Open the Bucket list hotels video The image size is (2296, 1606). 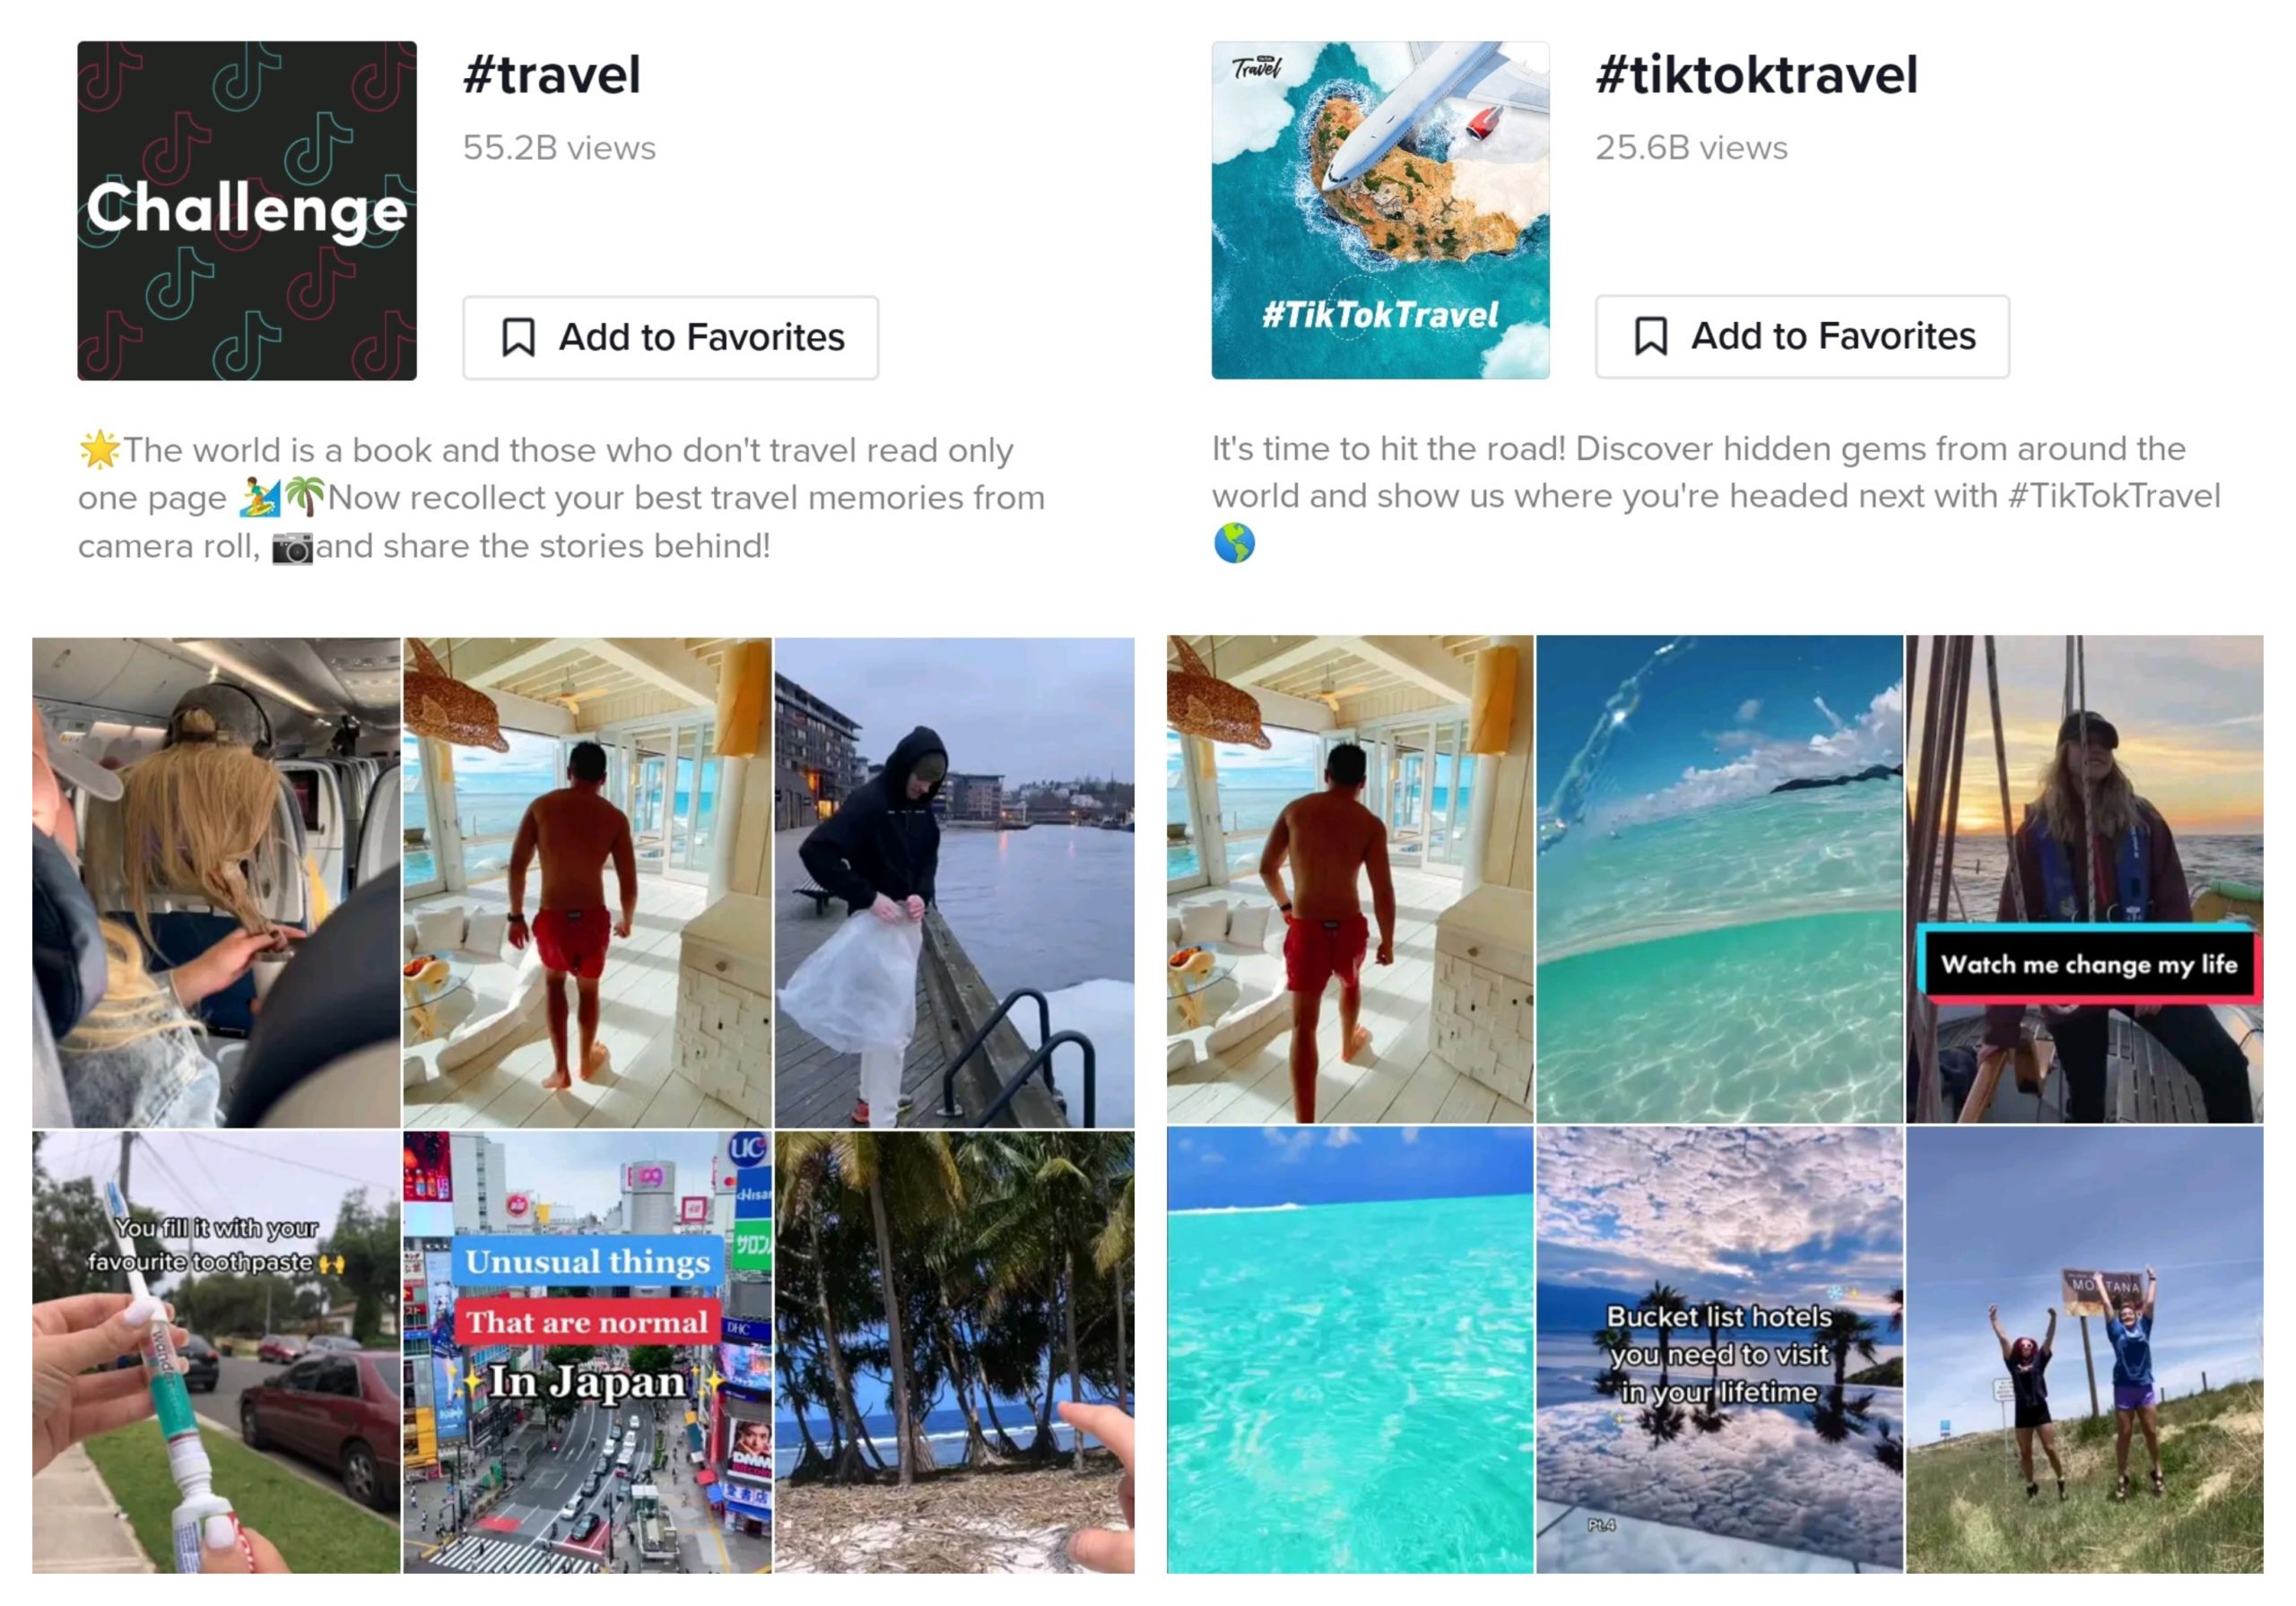click(1719, 1350)
